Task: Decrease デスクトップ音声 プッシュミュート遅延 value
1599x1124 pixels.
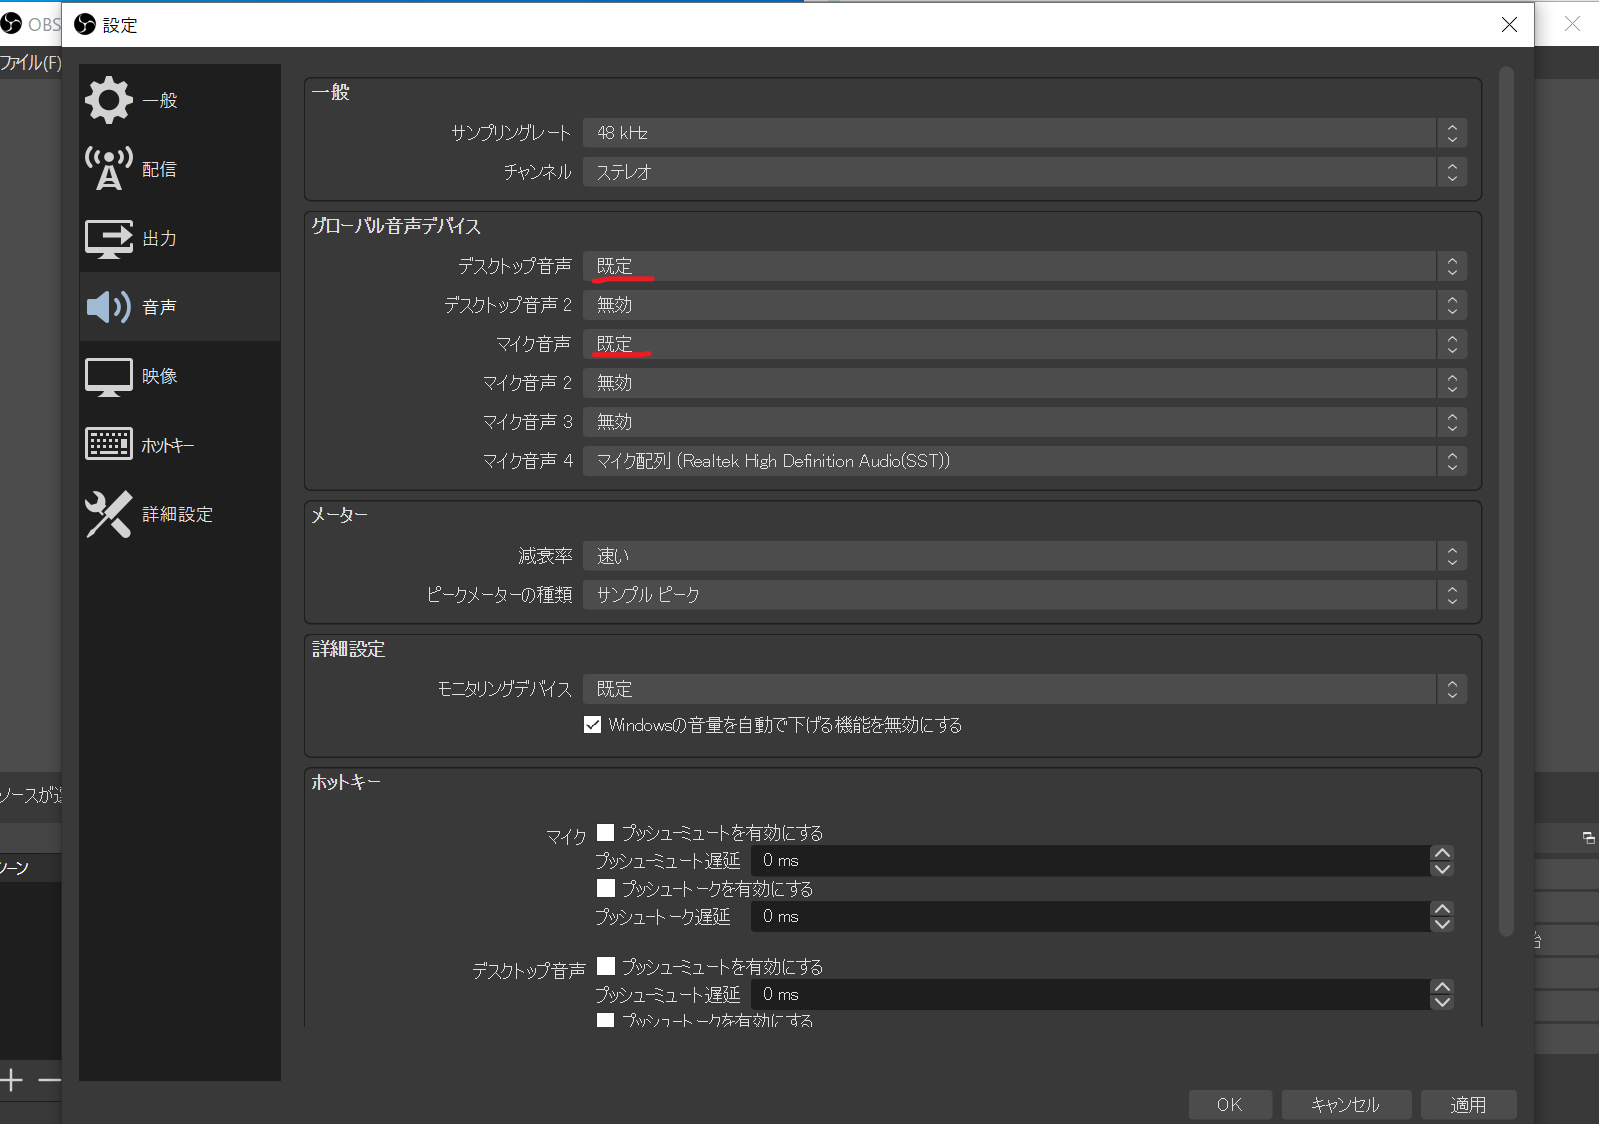Action: 1441,1002
